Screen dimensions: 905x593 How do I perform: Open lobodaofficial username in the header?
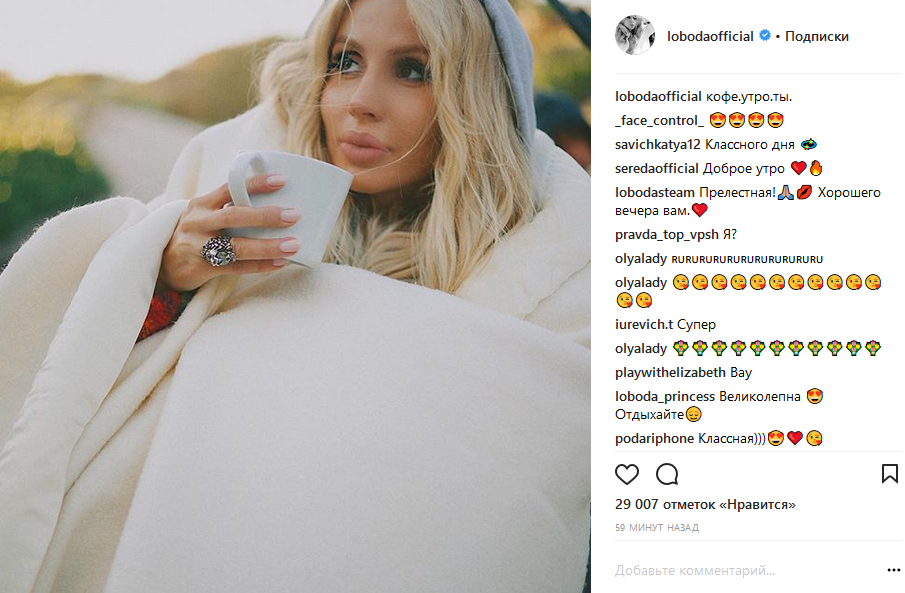tap(710, 36)
